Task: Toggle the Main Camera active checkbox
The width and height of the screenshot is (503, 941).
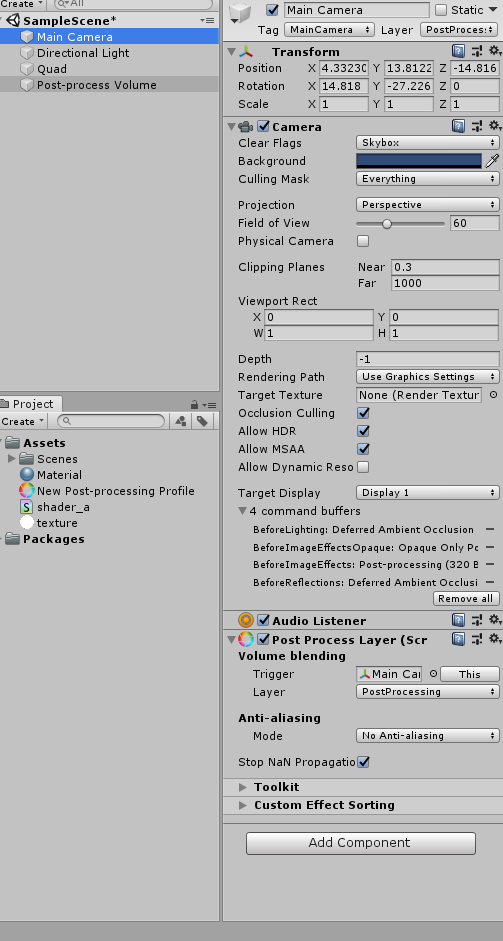Action: 273,10
